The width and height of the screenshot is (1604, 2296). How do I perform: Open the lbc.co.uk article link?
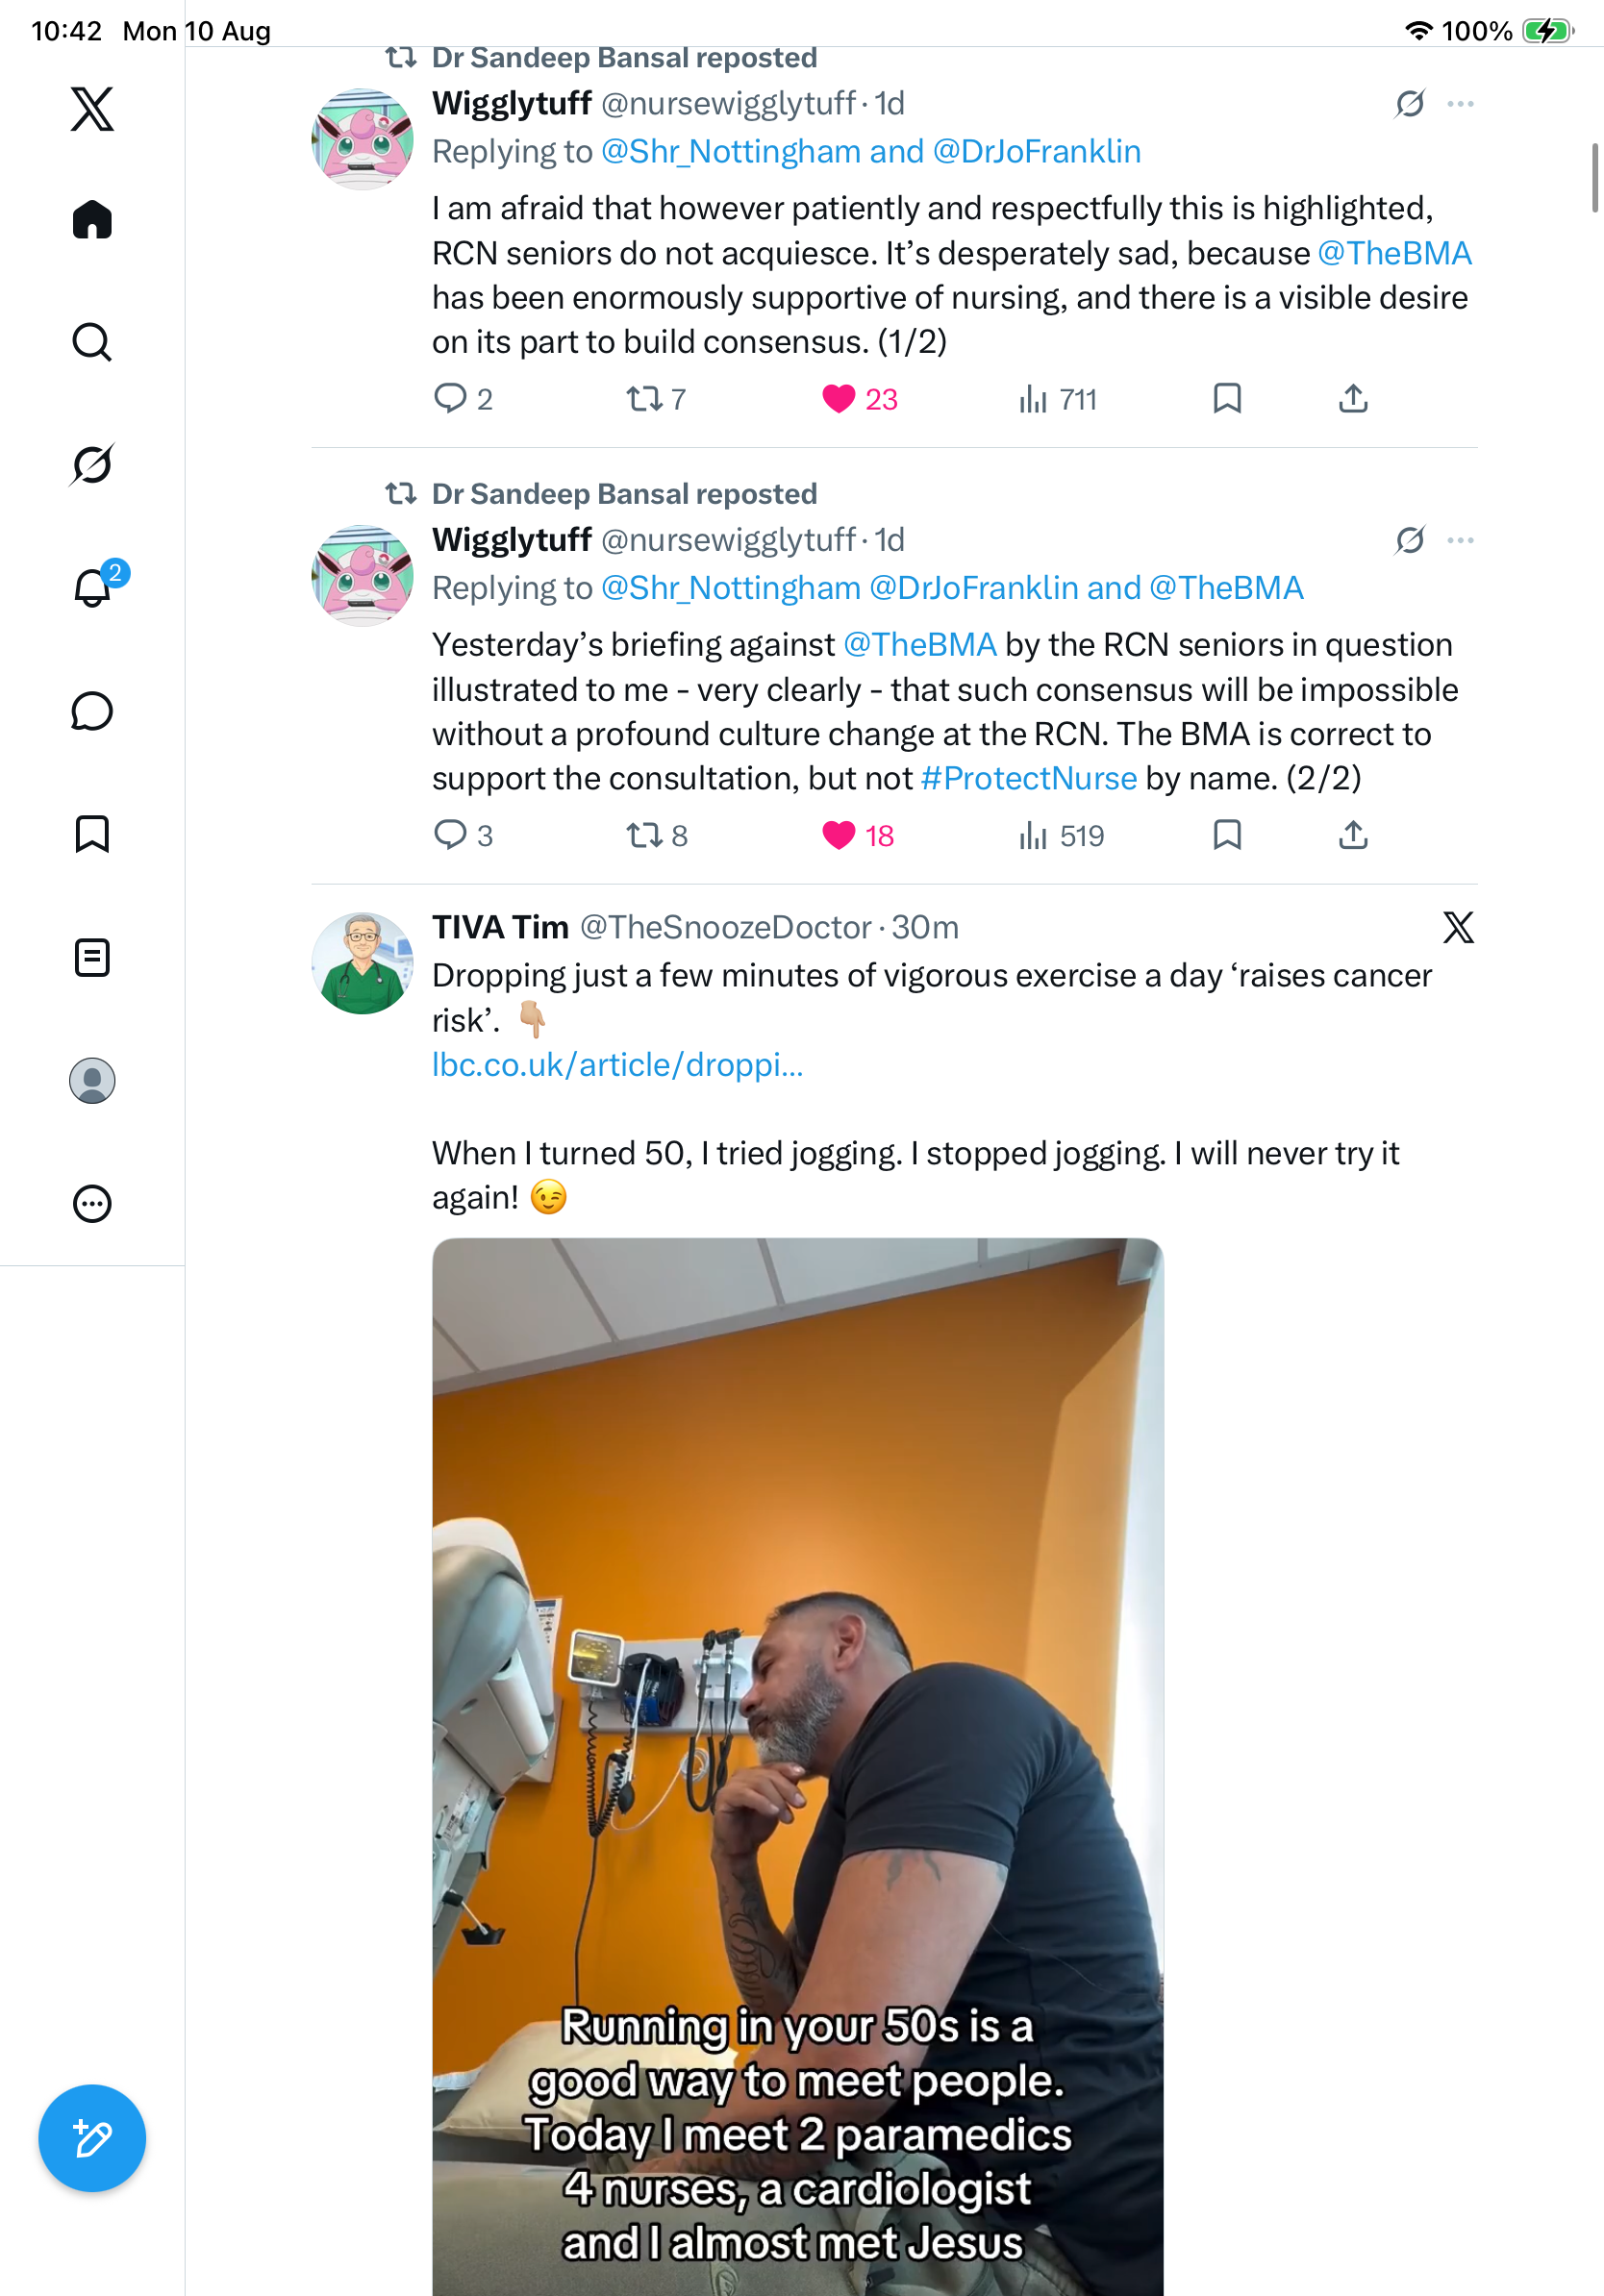617,1065
